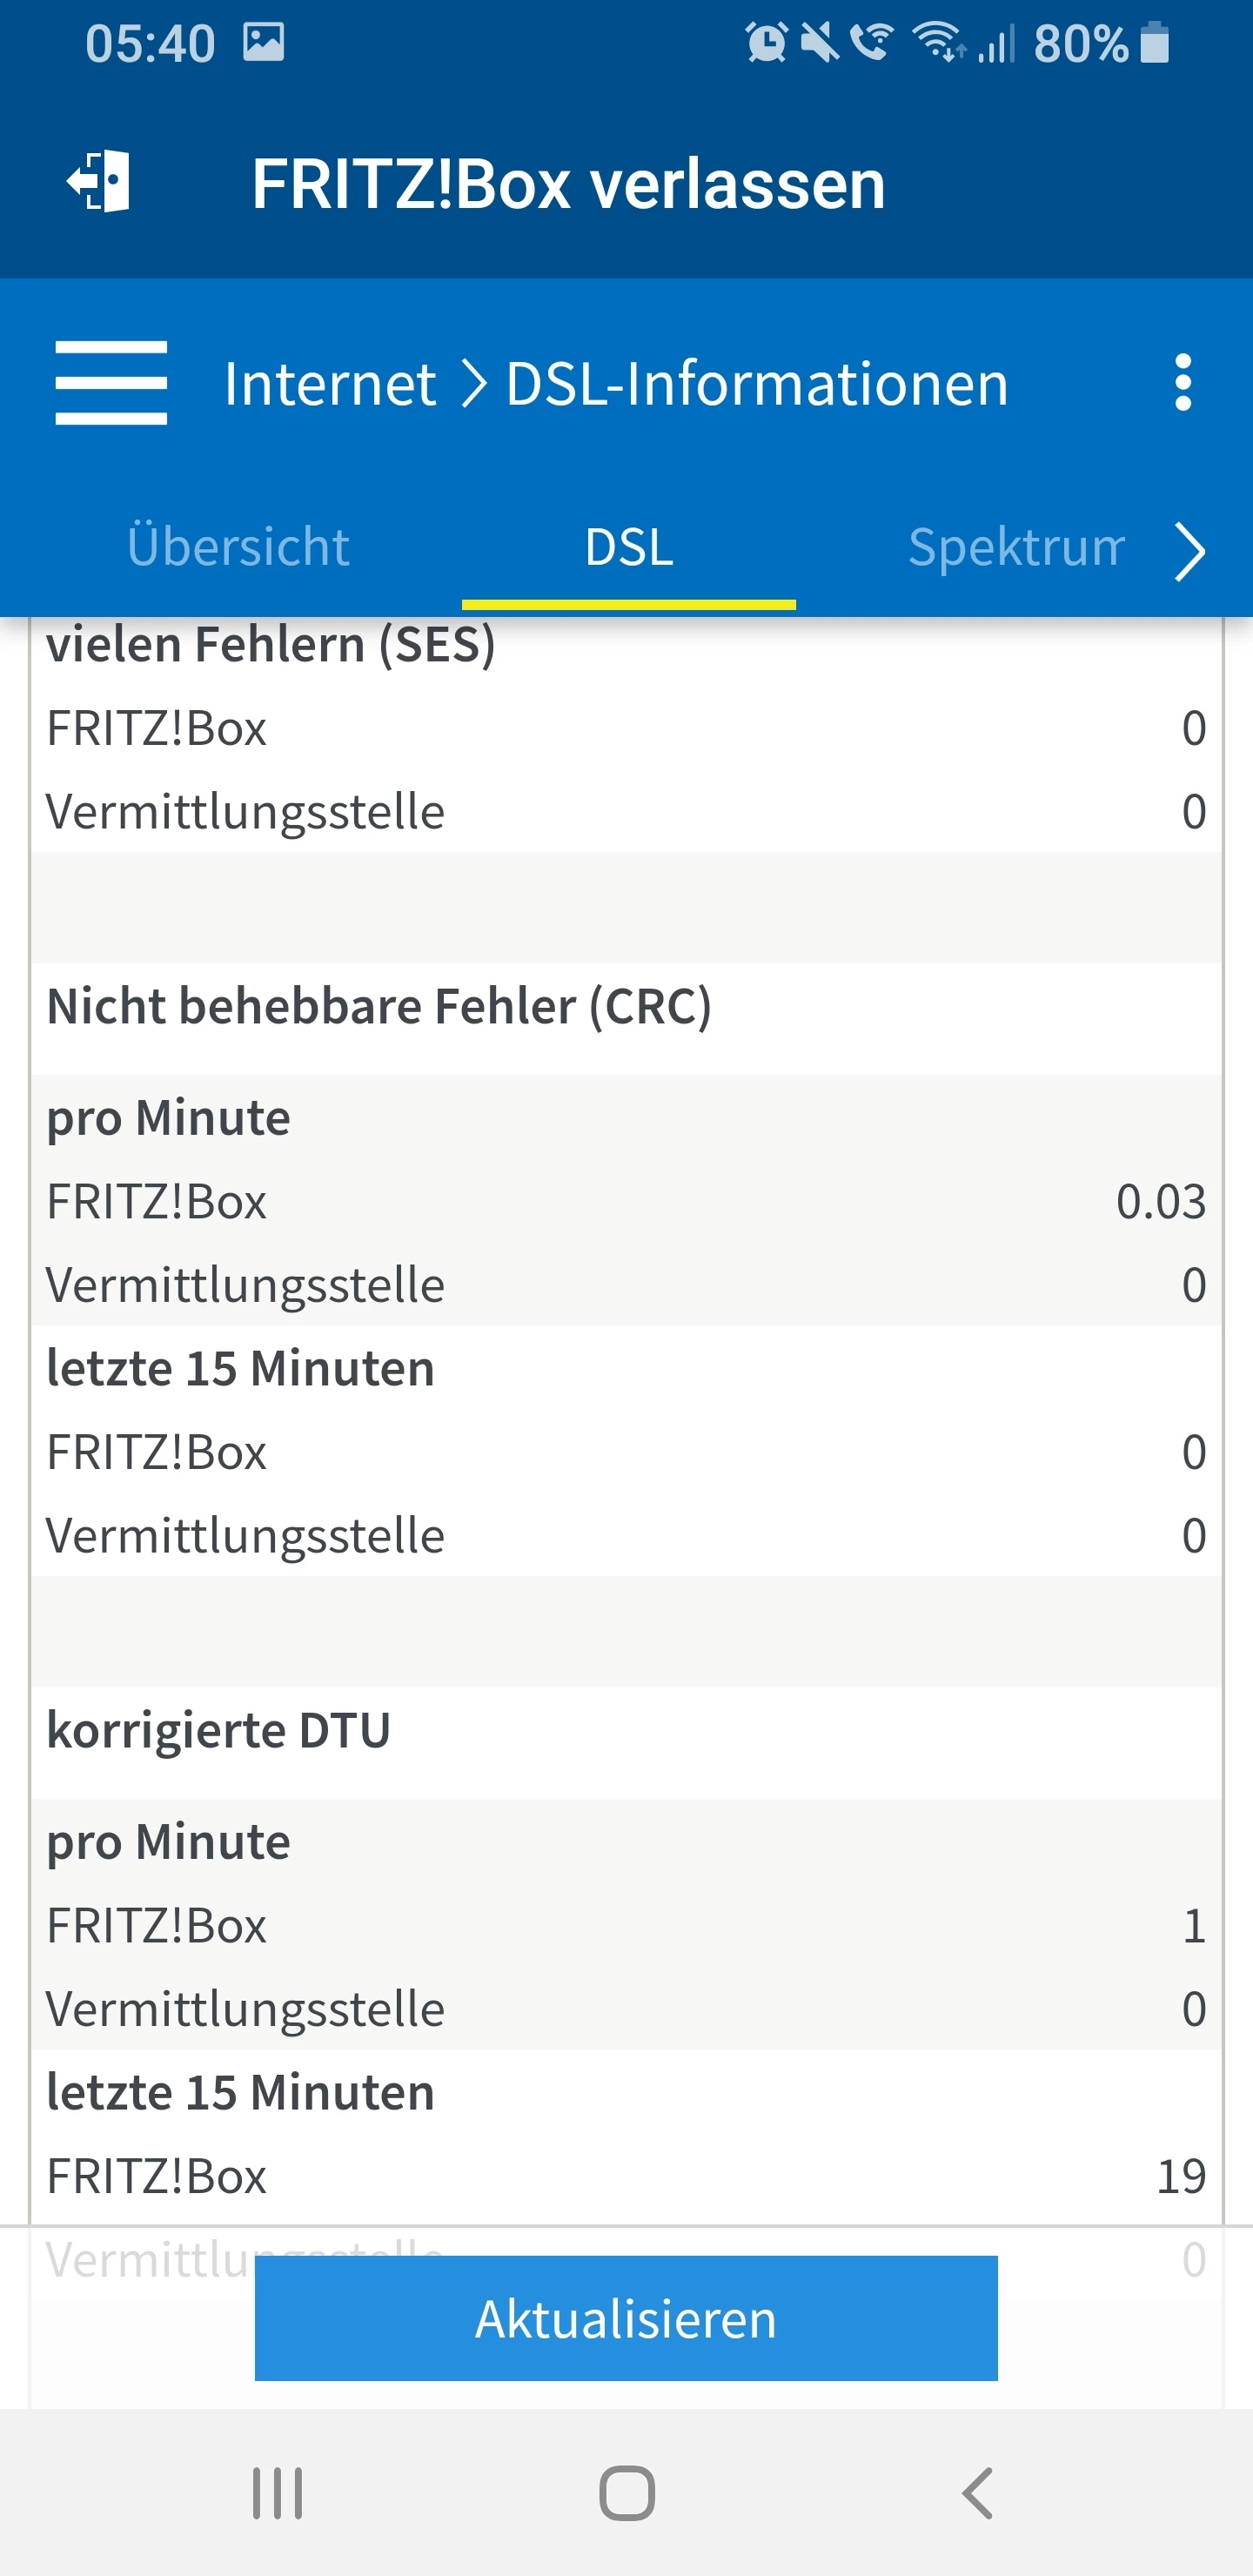Open Android recent apps button
Screen dimensions: 1253x2576
277,2493
